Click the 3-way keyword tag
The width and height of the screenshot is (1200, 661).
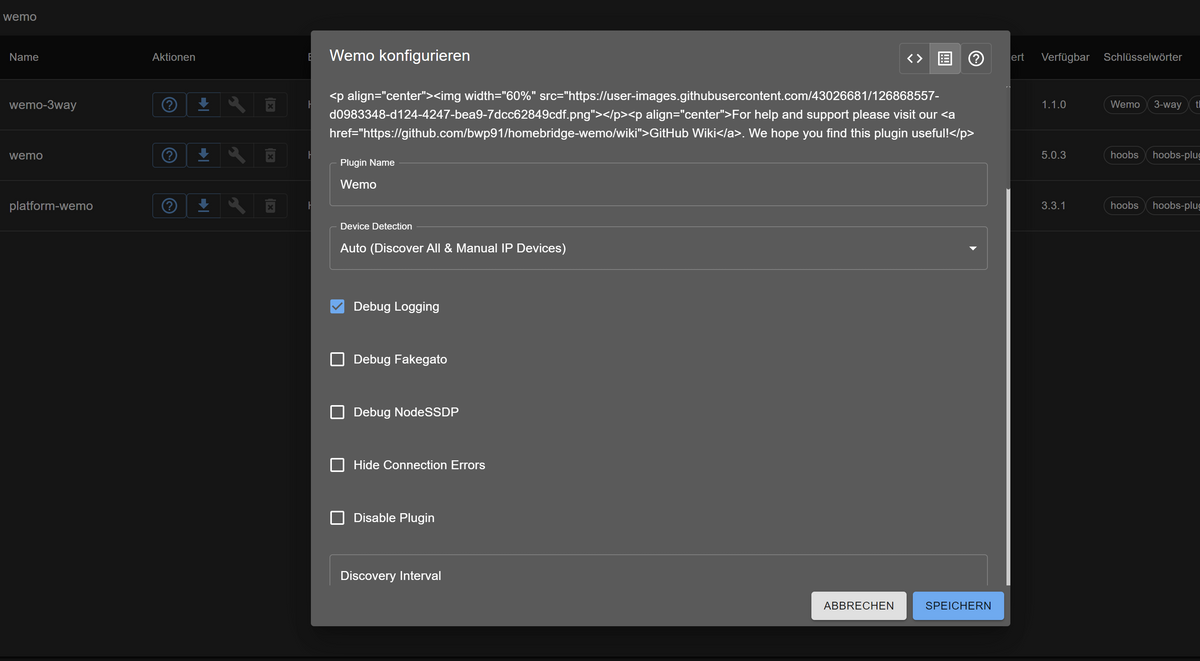(1167, 104)
